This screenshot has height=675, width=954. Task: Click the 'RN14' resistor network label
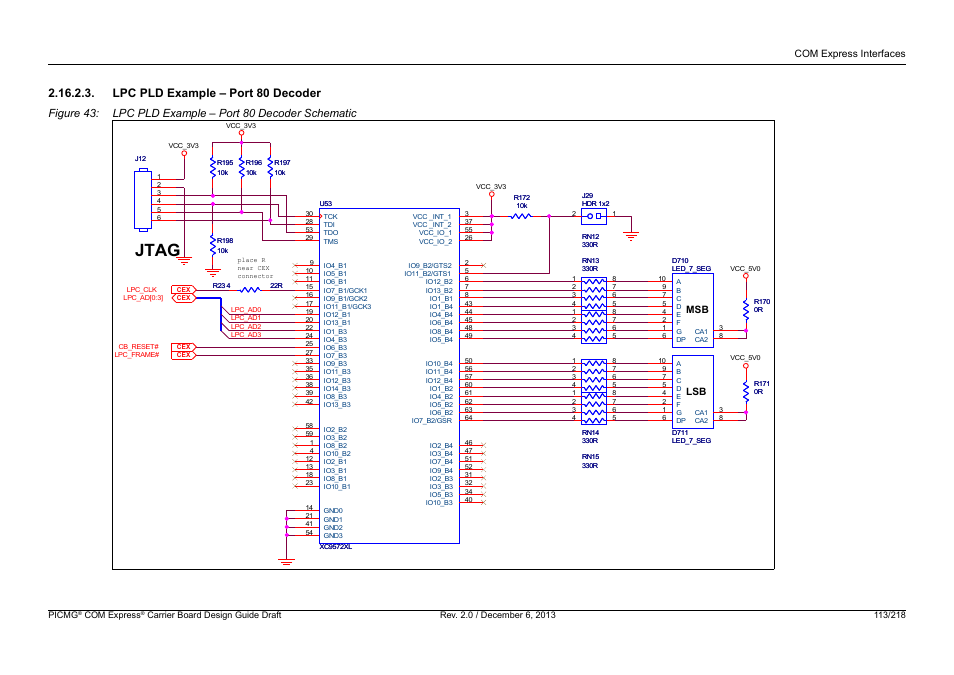click(590, 433)
